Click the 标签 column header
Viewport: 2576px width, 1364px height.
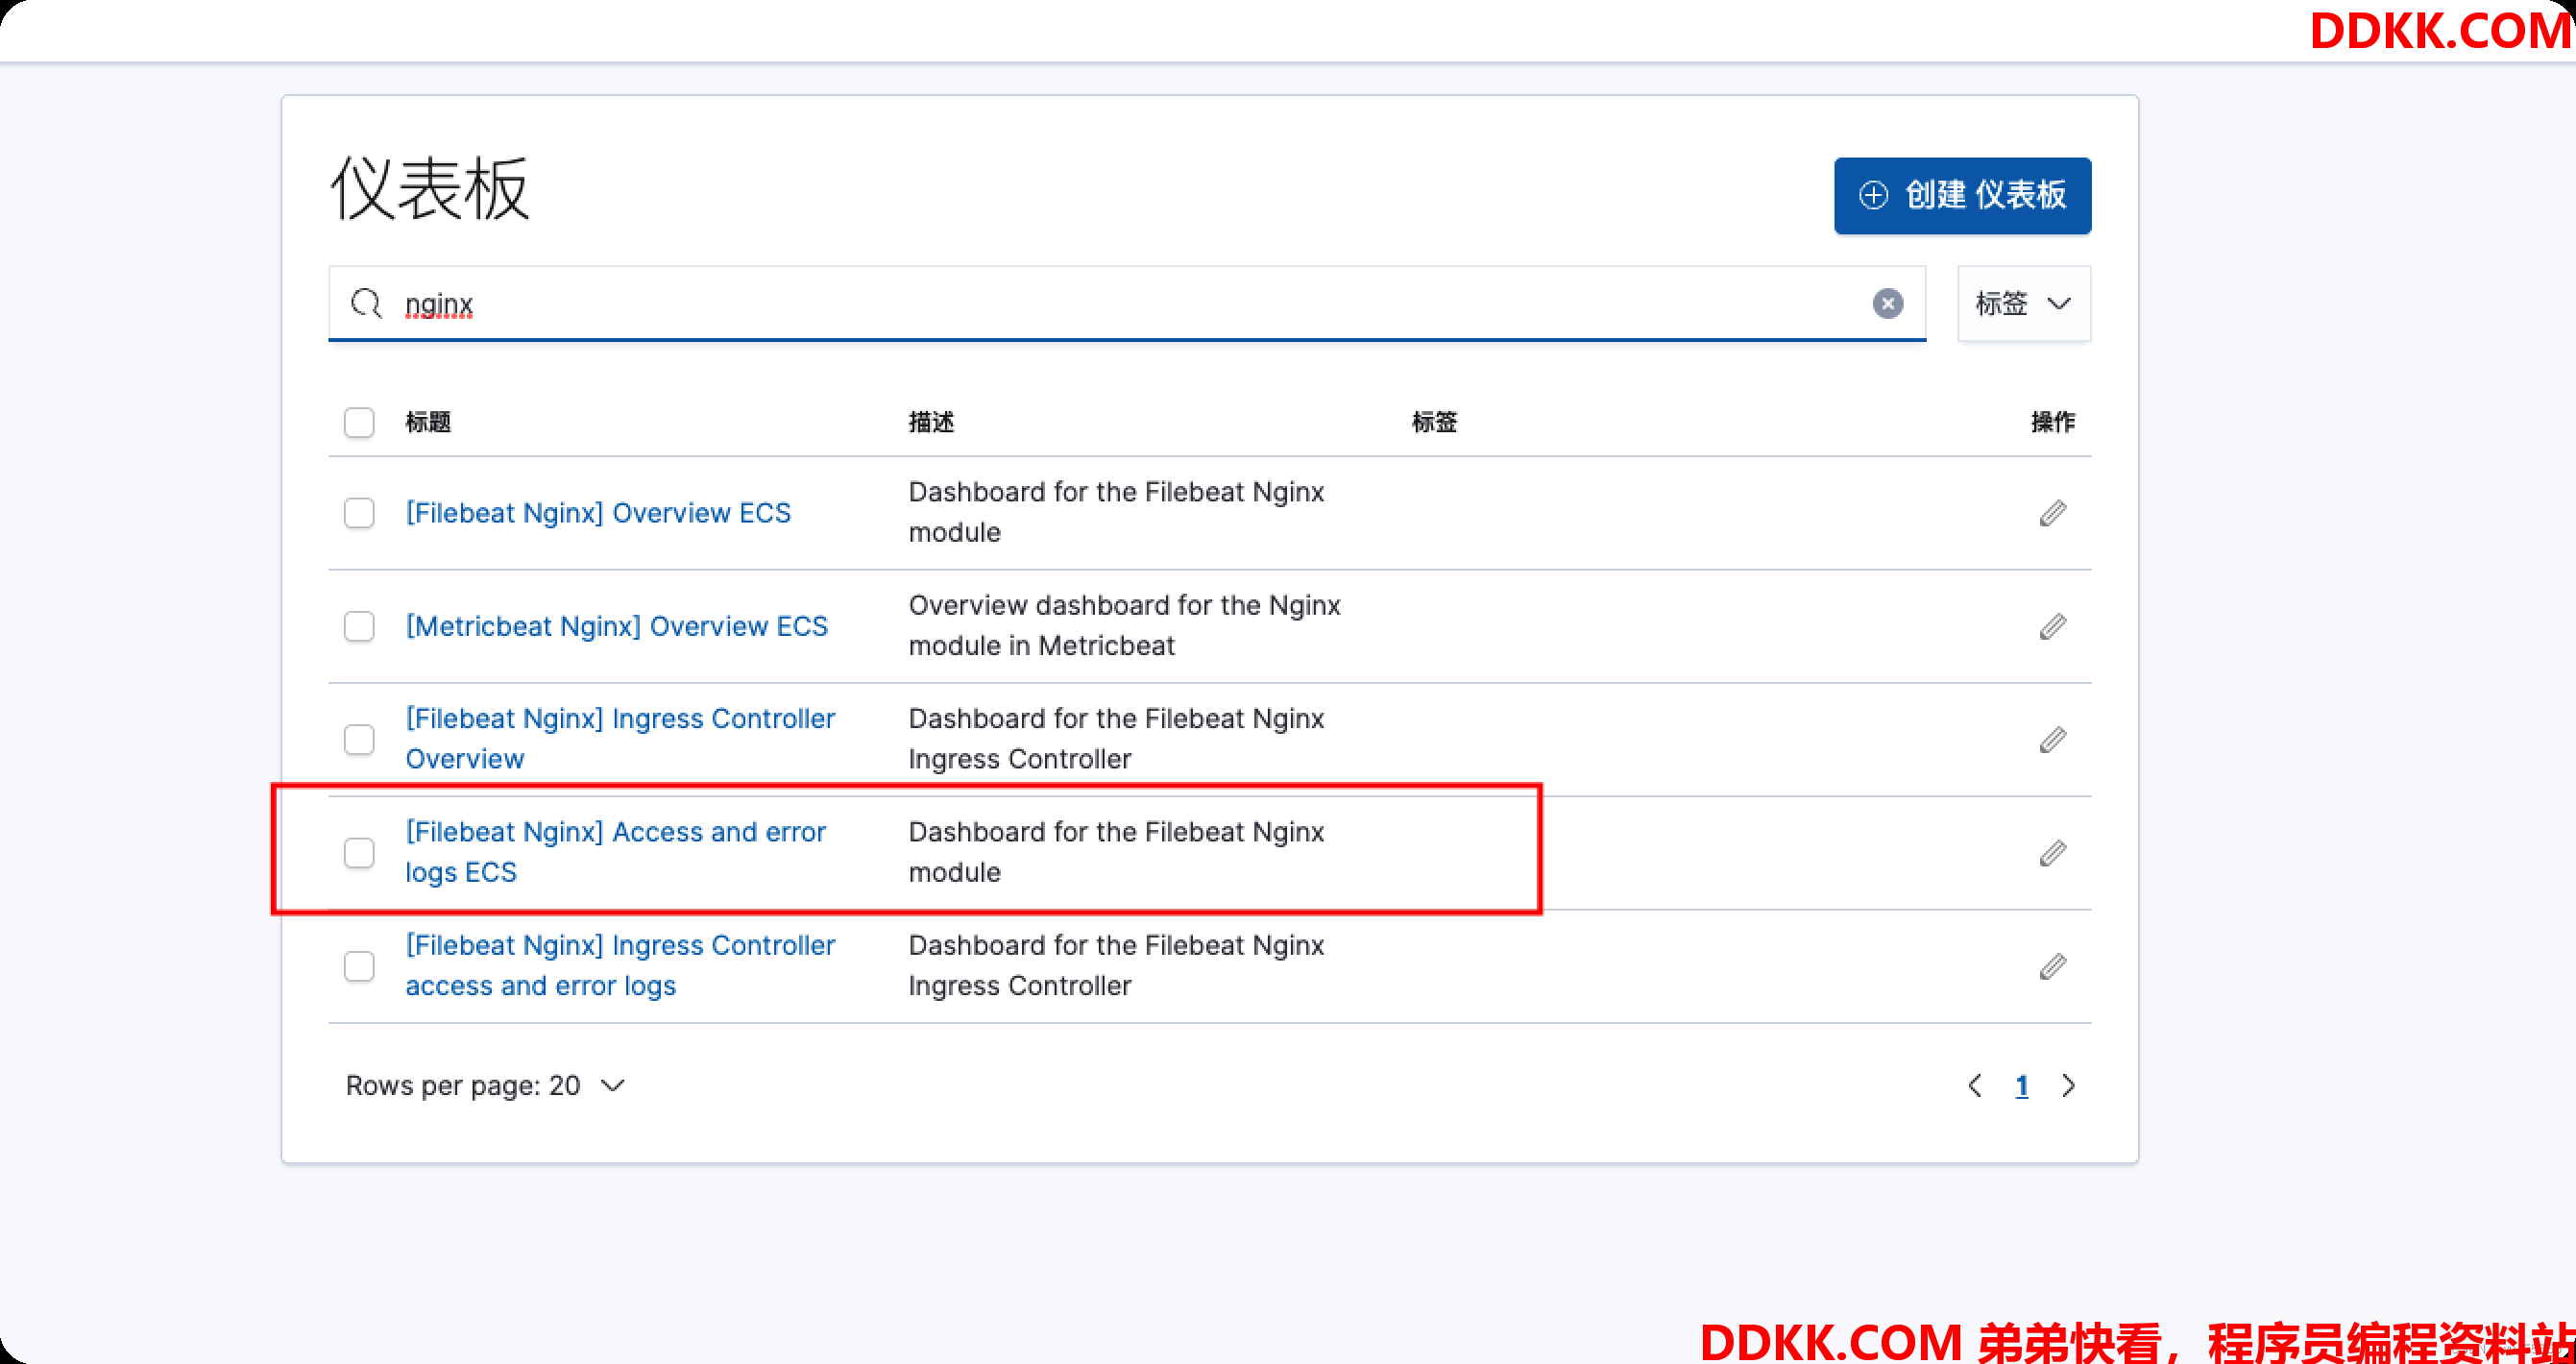(x=1434, y=422)
